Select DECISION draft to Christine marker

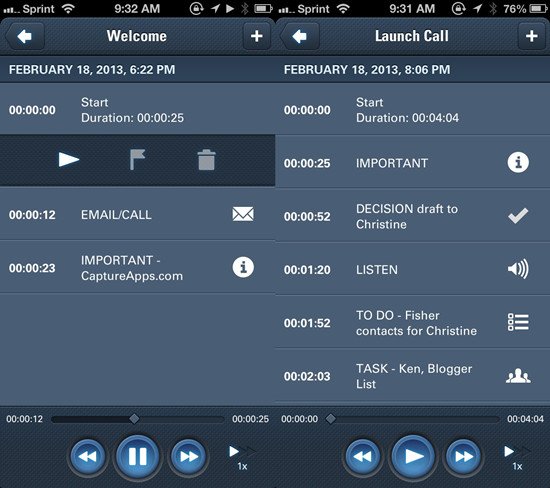click(412, 216)
